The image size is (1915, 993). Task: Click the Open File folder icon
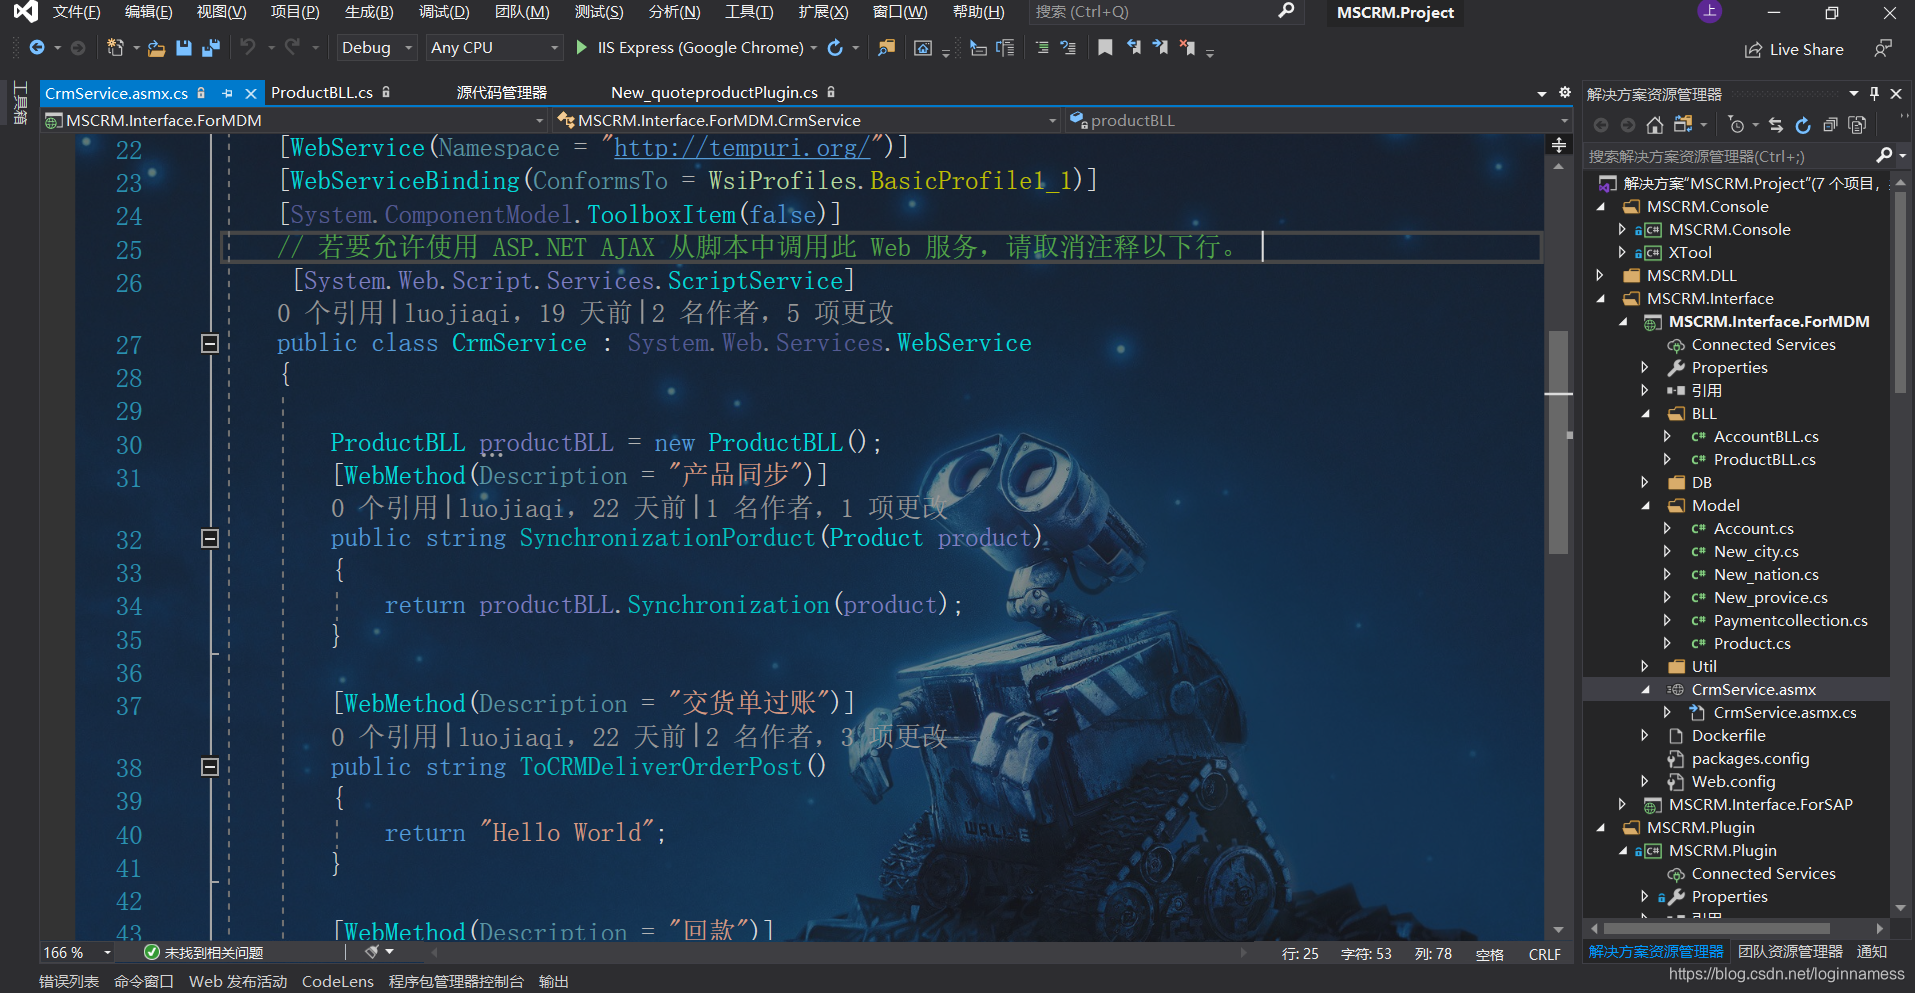156,47
